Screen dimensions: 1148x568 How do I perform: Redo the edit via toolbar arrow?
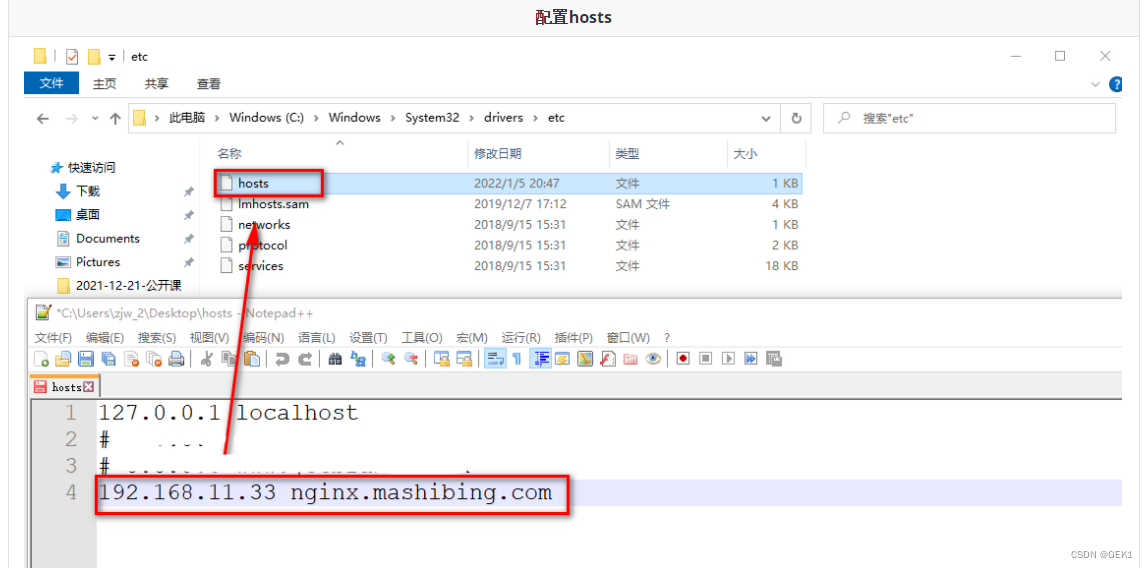[x=305, y=359]
